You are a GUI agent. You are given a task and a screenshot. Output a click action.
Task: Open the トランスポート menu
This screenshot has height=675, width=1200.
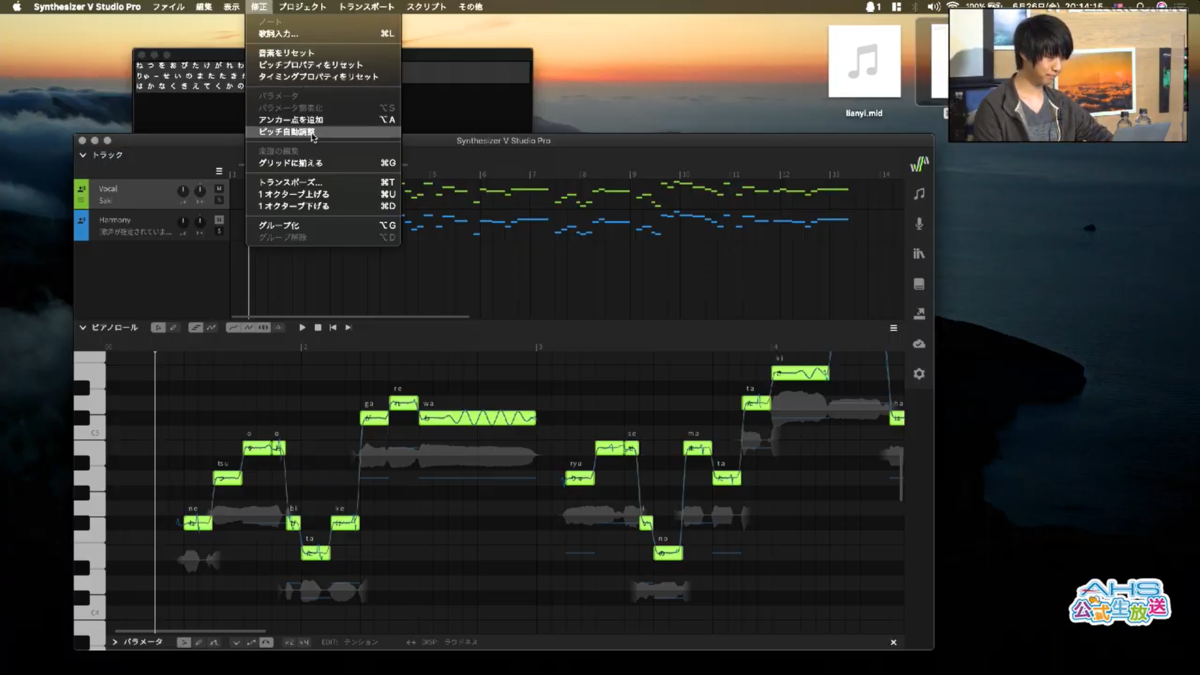click(366, 7)
